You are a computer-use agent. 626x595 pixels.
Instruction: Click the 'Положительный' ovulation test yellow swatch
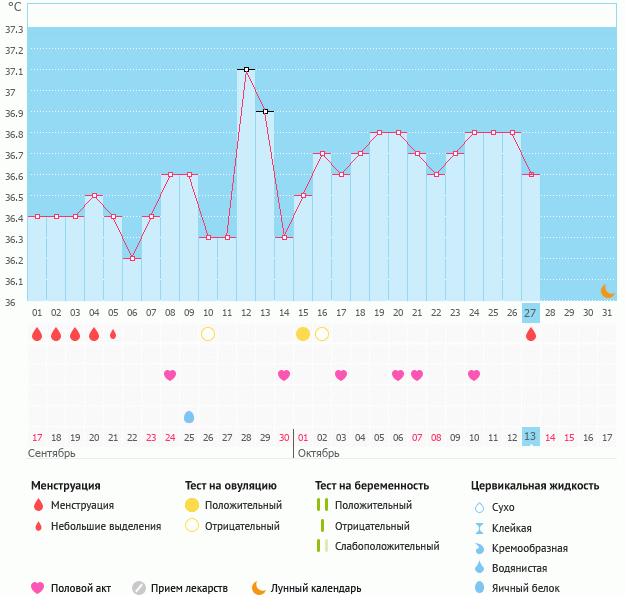[x=192, y=506]
